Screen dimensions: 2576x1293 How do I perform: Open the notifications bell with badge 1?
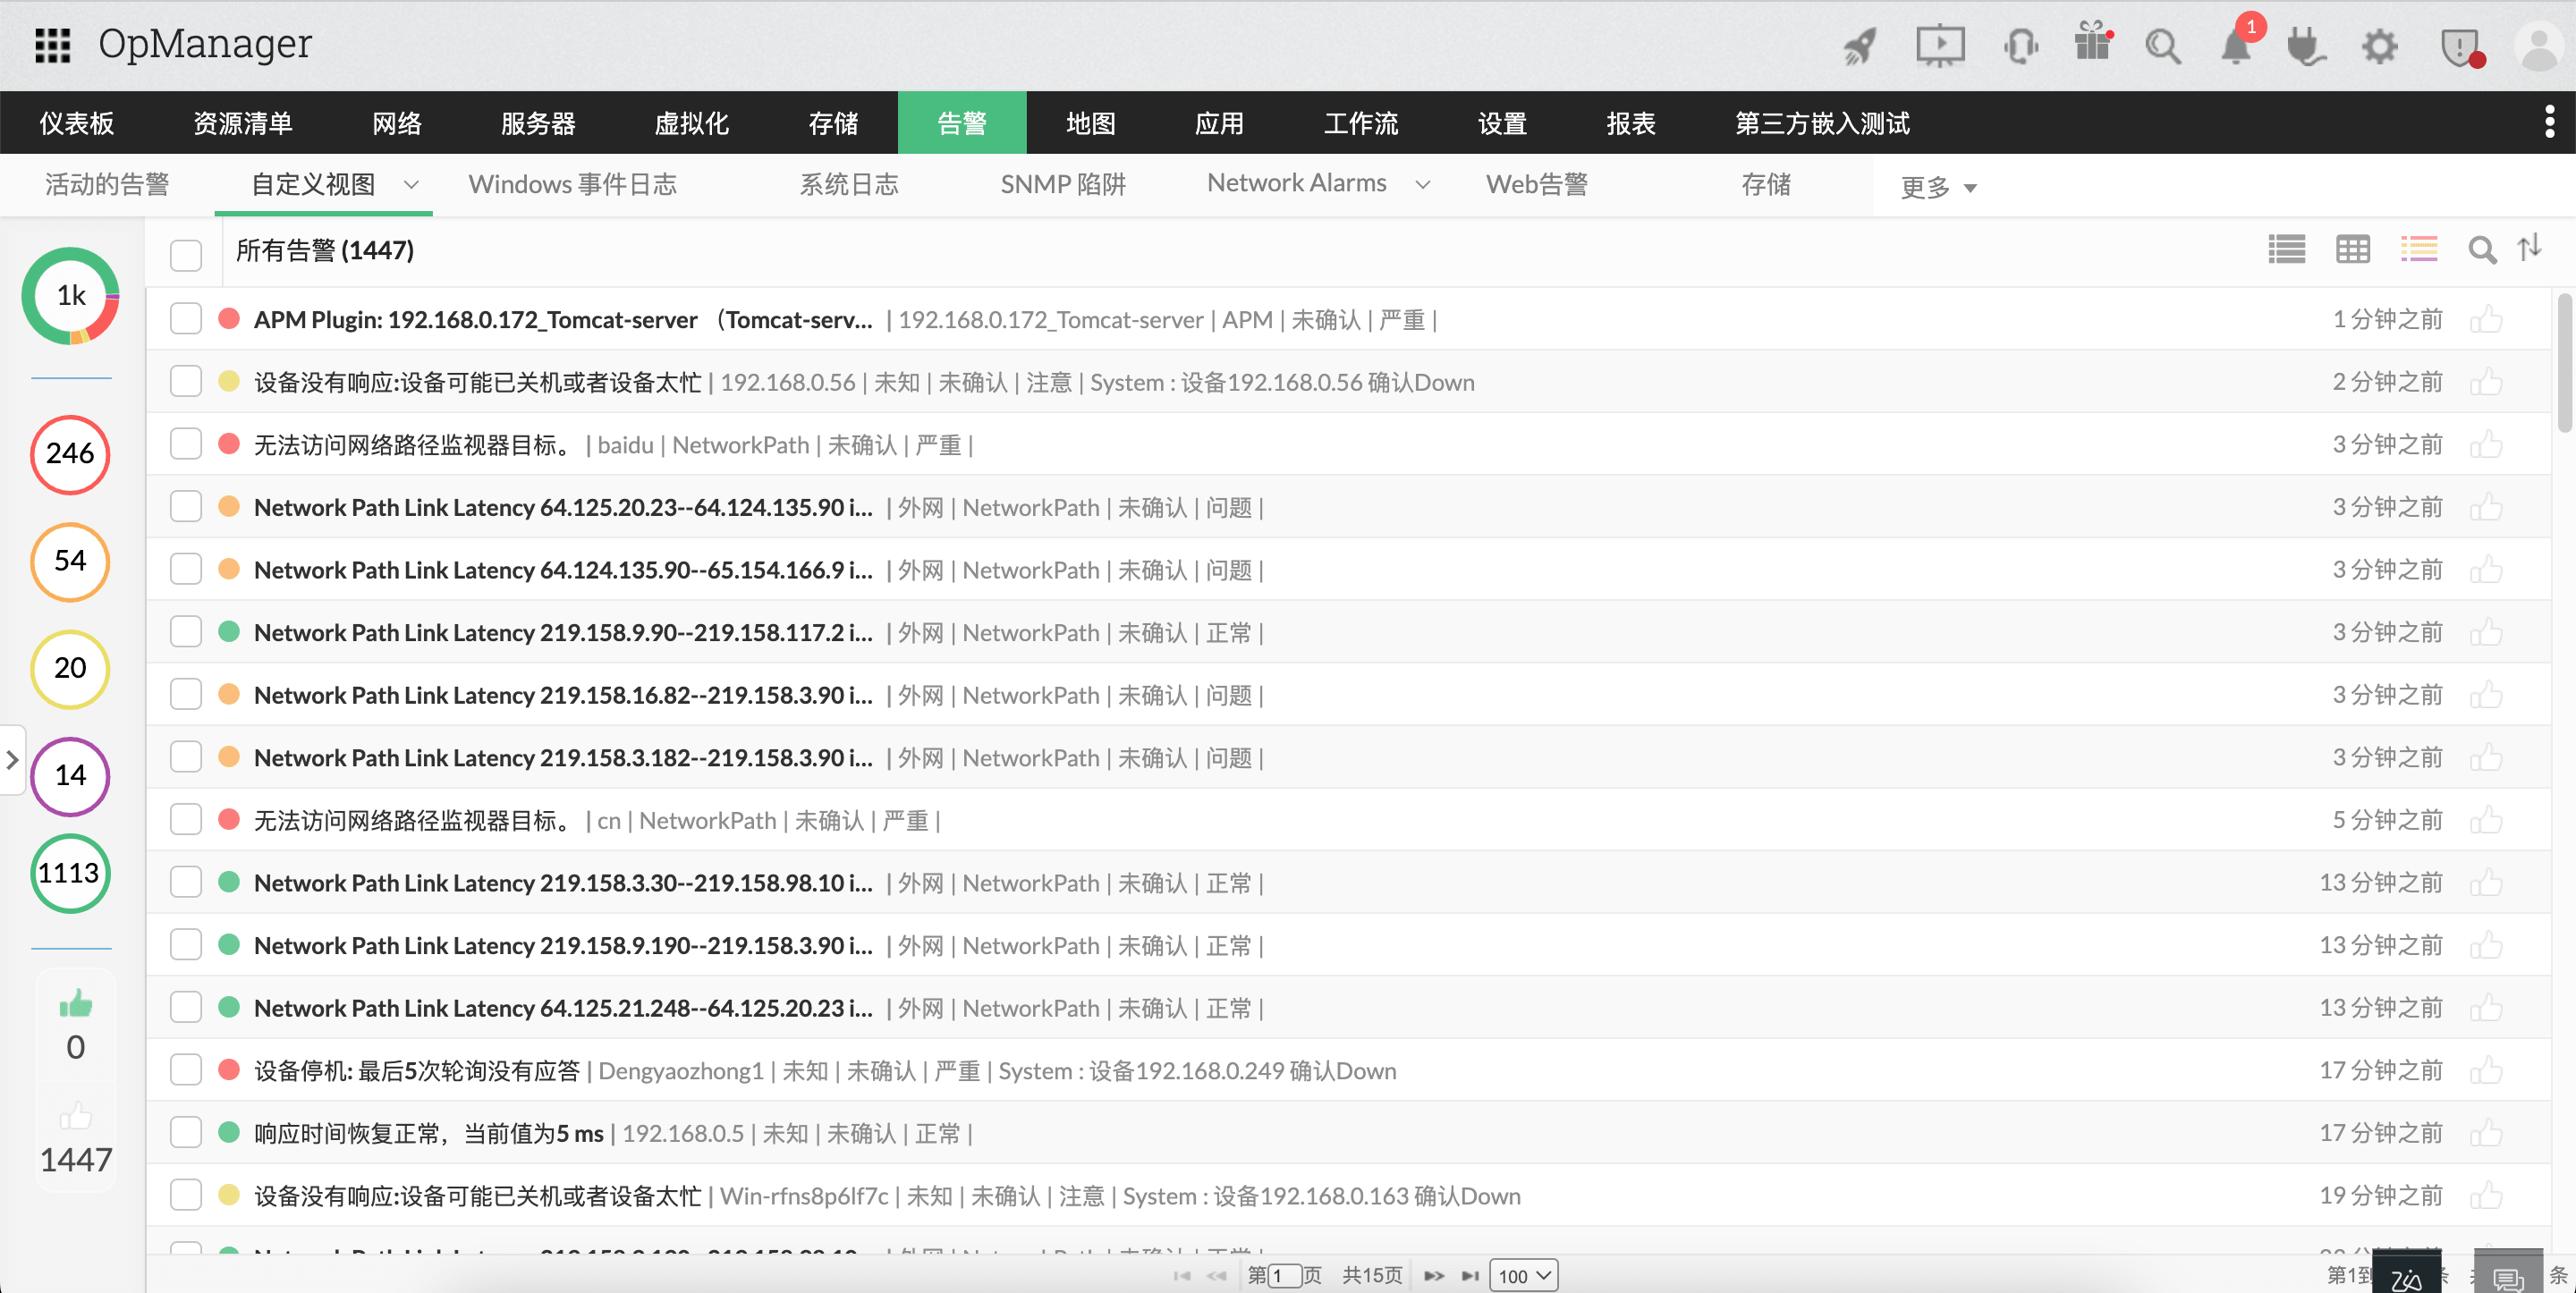[x=2237, y=46]
